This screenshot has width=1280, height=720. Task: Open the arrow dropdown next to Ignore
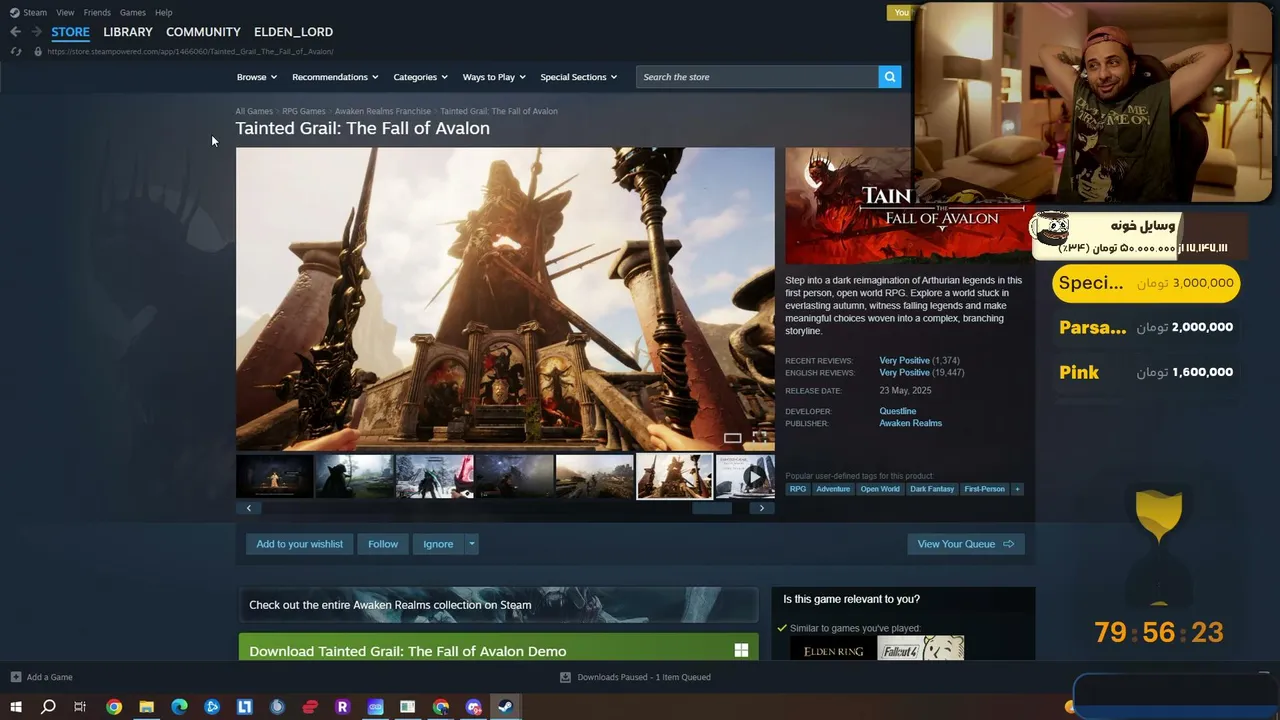[472, 544]
